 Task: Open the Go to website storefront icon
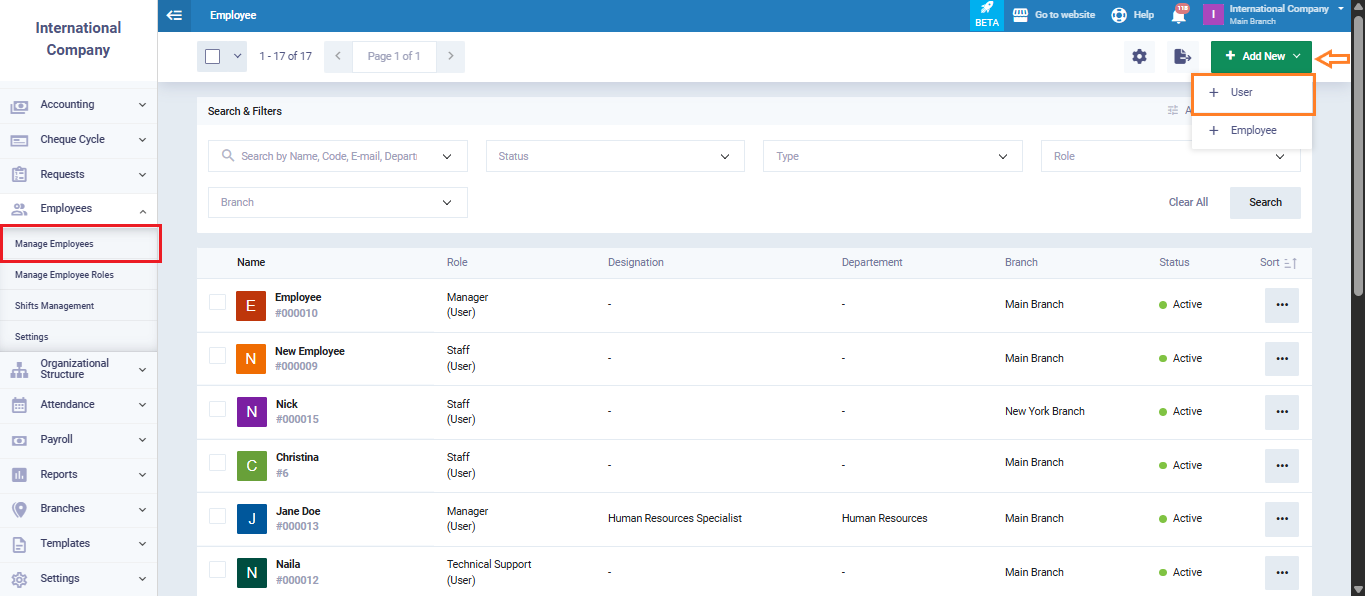click(1020, 15)
